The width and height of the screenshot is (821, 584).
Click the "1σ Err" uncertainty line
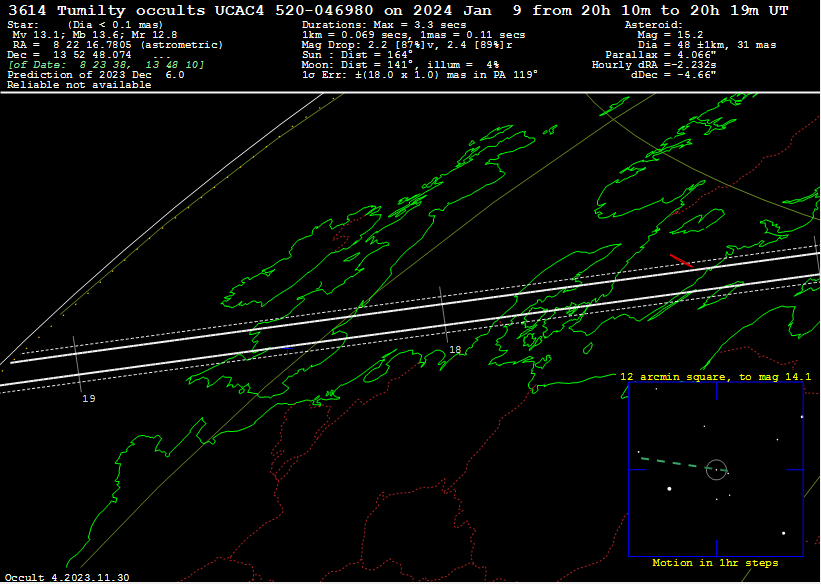420,75
